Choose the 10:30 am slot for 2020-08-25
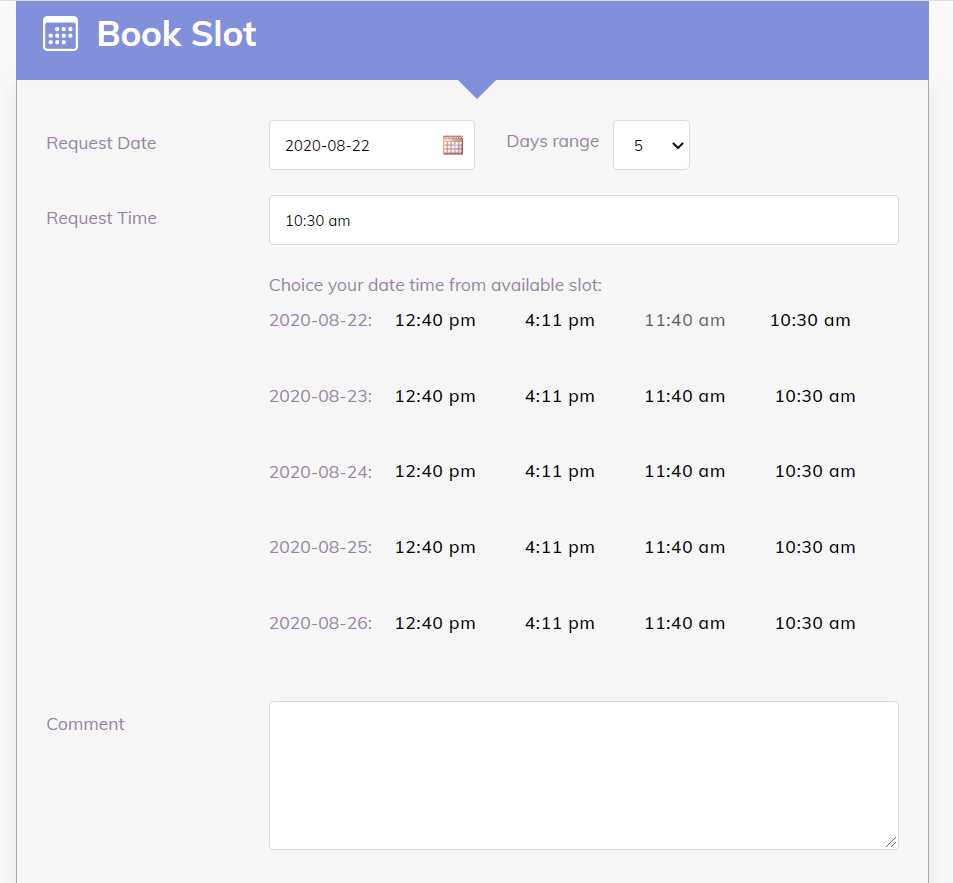 (814, 547)
